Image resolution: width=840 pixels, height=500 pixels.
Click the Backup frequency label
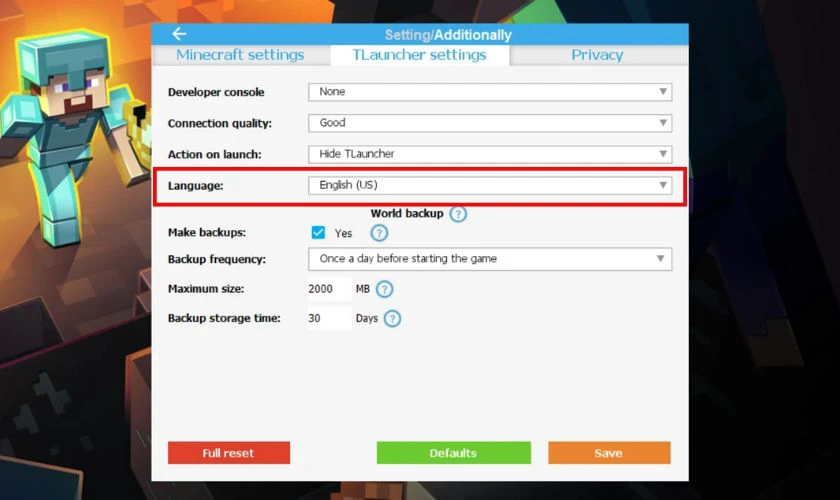[216, 259]
